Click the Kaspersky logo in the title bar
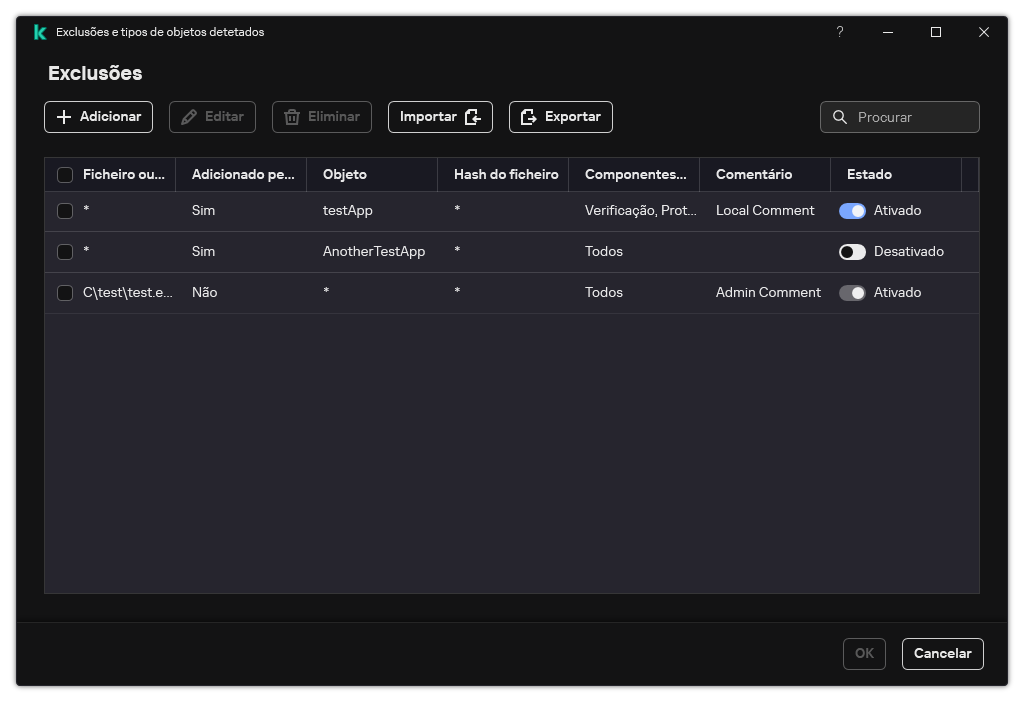The width and height of the screenshot is (1024, 702). point(39,32)
